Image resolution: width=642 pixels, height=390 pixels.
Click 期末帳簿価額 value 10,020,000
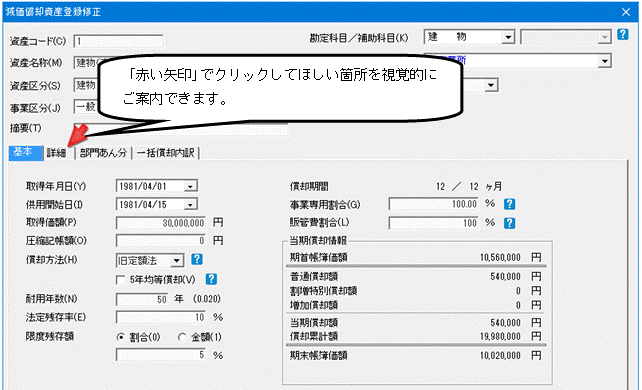click(500, 356)
